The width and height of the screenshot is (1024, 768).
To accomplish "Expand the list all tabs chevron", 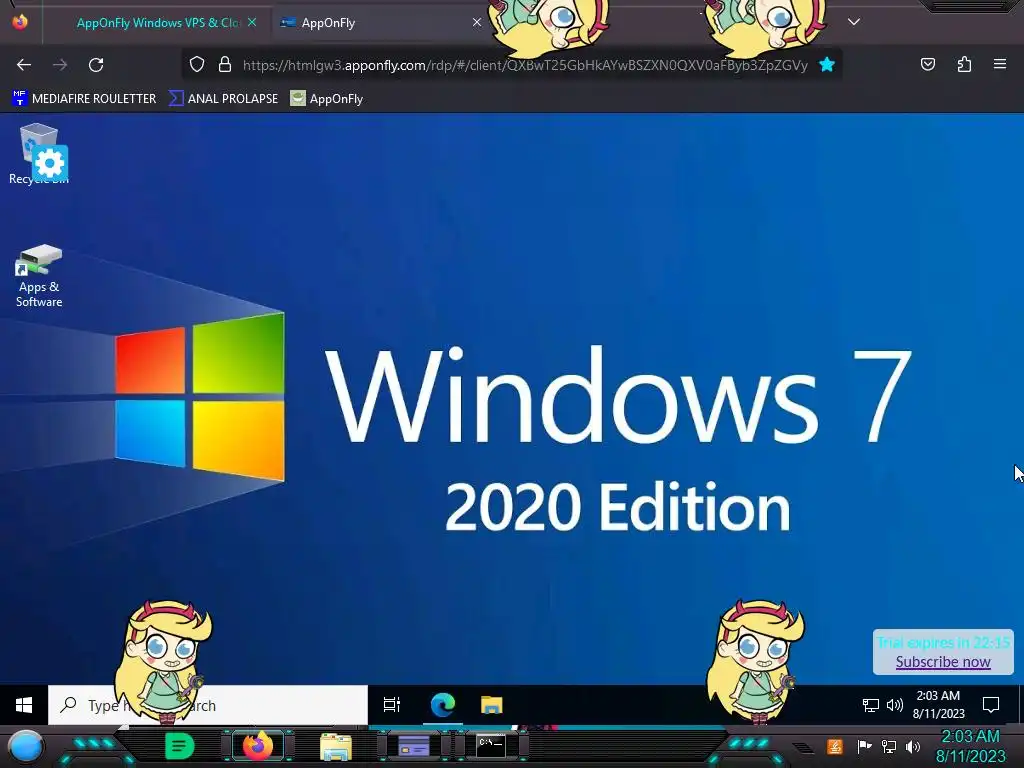I will [854, 22].
